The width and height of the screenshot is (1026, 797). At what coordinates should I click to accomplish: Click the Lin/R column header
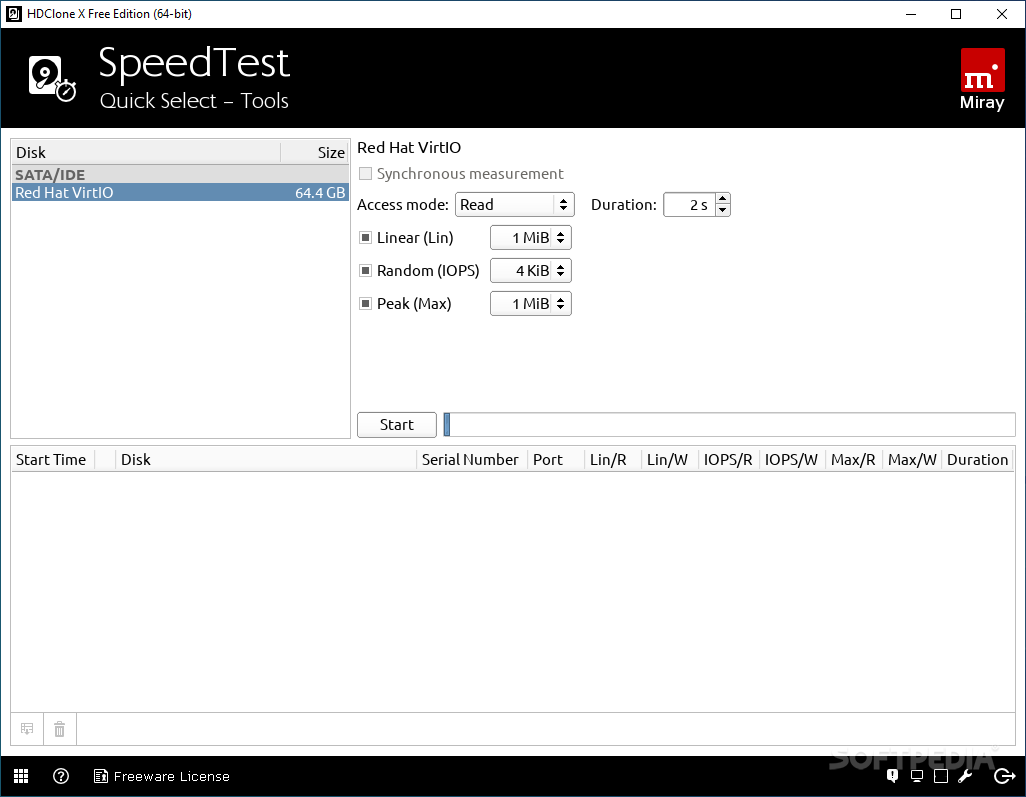click(612, 459)
